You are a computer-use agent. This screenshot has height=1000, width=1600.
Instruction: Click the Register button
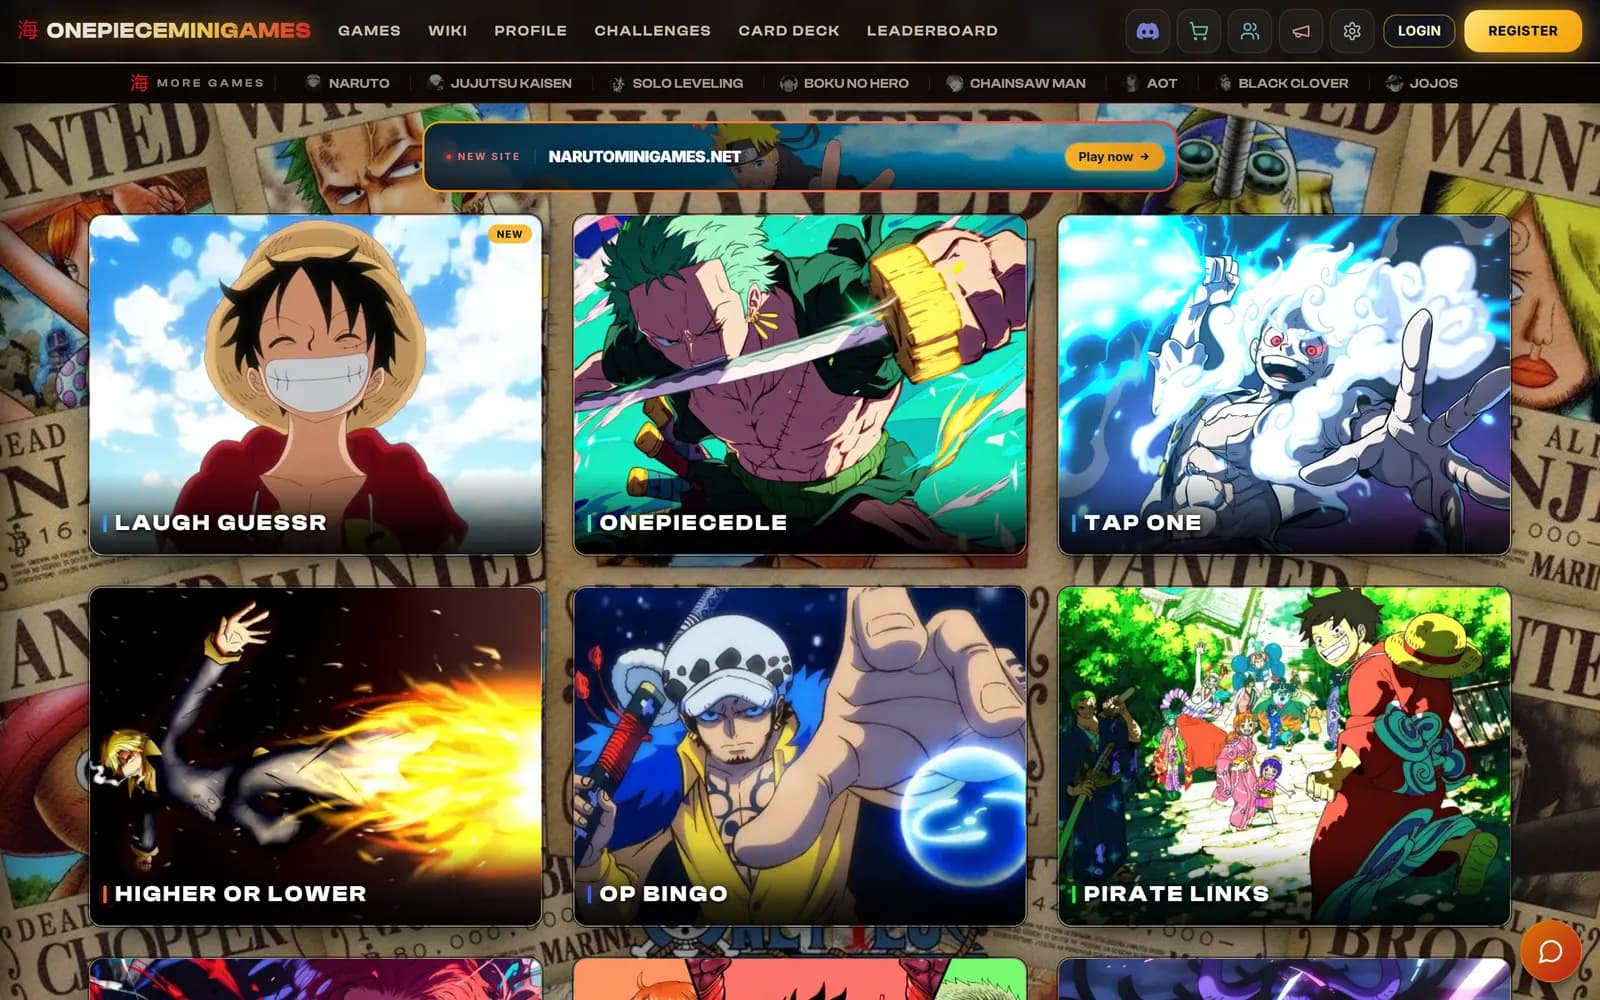[1522, 31]
